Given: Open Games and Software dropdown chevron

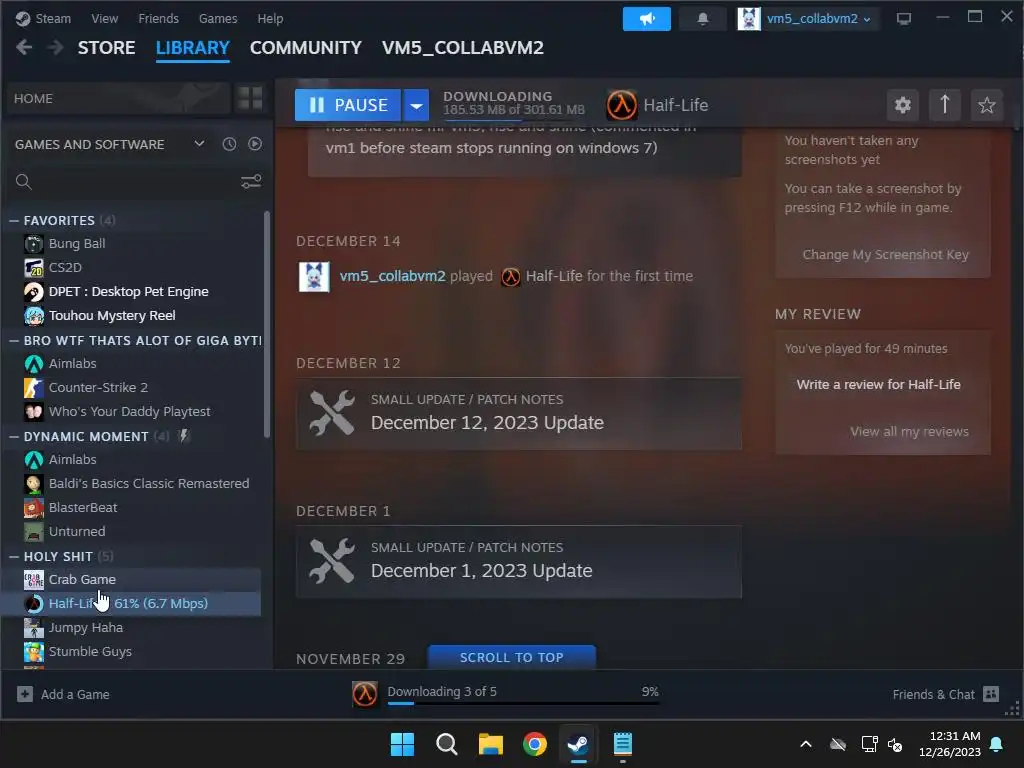Looking at the screenshot, I should [x=199, y=144].
